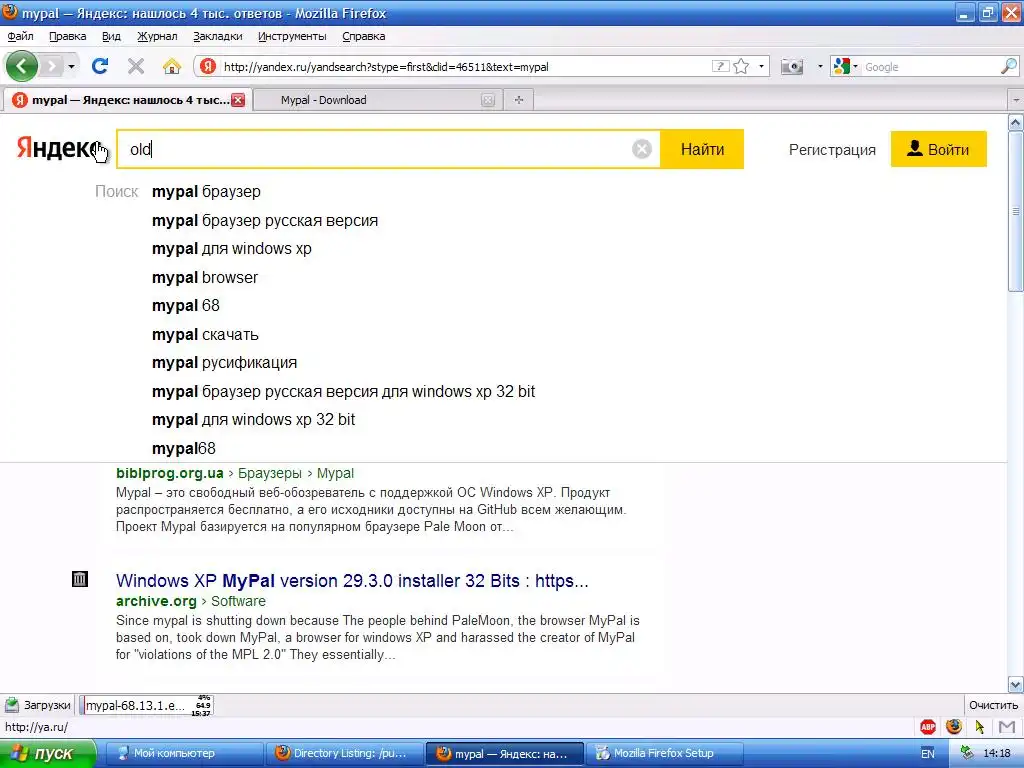The image size is (1024, 768).
Task: Open a new tab with the plus button
Action: click(519, 100)
